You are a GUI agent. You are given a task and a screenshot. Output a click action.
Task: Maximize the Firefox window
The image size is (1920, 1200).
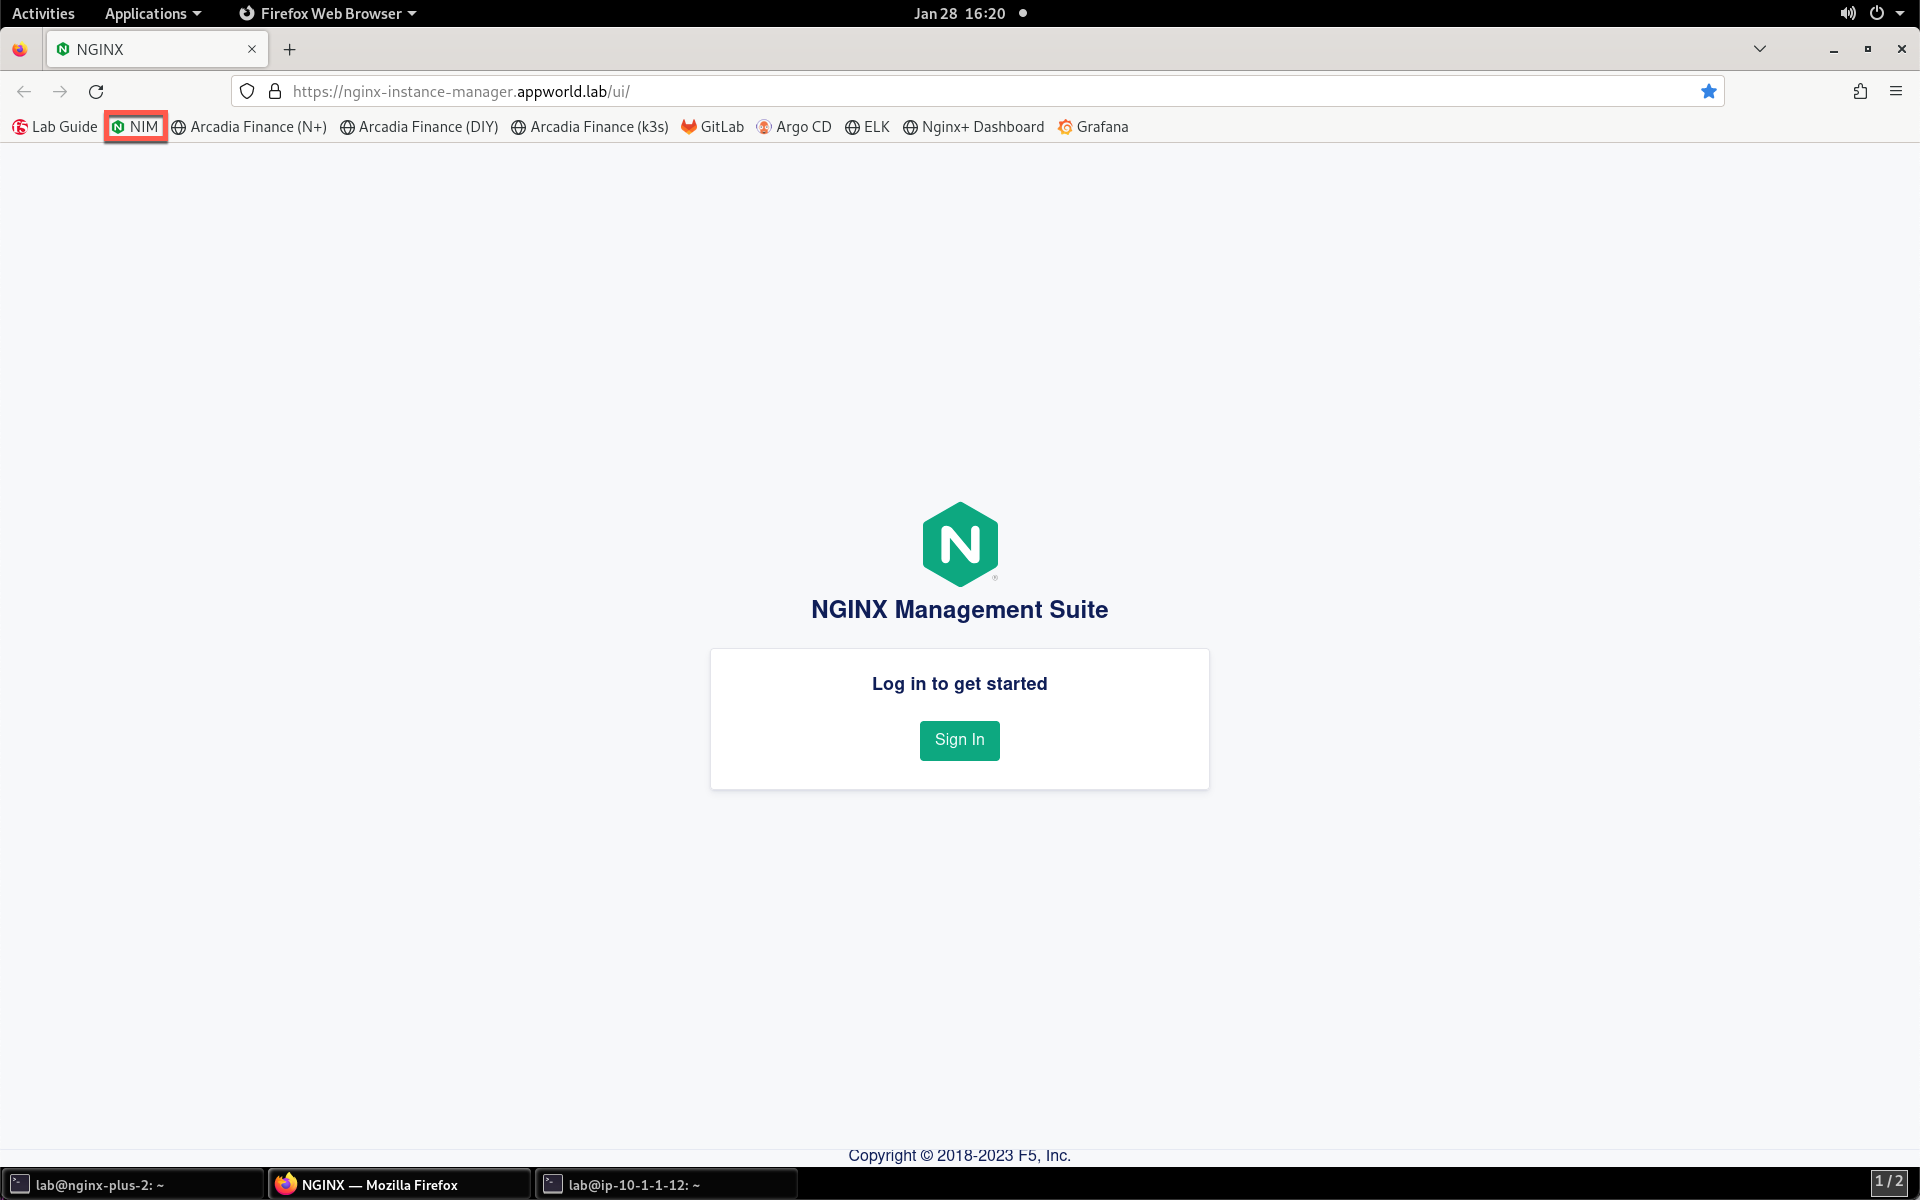[x=1867, y=49]
